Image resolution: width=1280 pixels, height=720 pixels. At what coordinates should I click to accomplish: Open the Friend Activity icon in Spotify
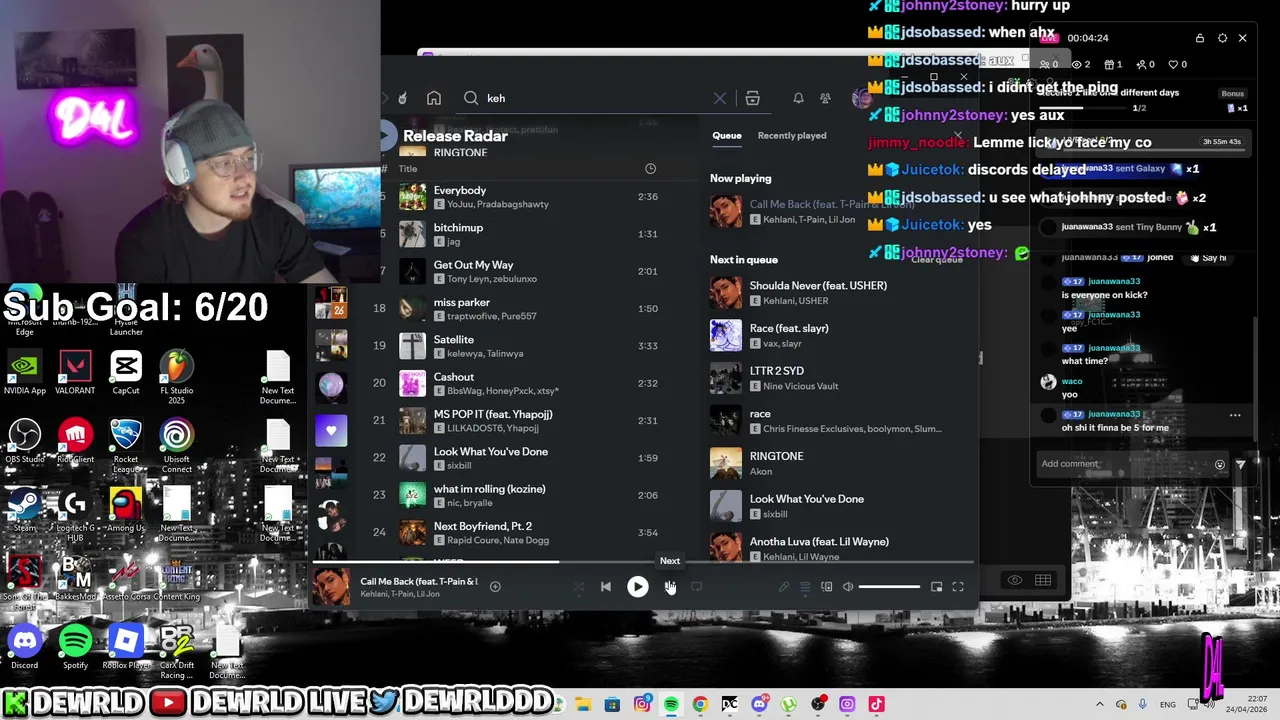pos(825,98)
